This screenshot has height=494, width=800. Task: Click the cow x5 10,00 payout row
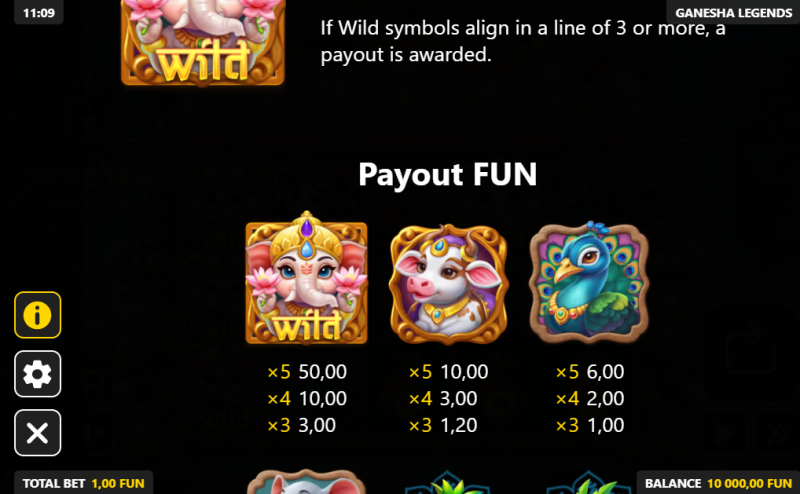tap(448, 372)
